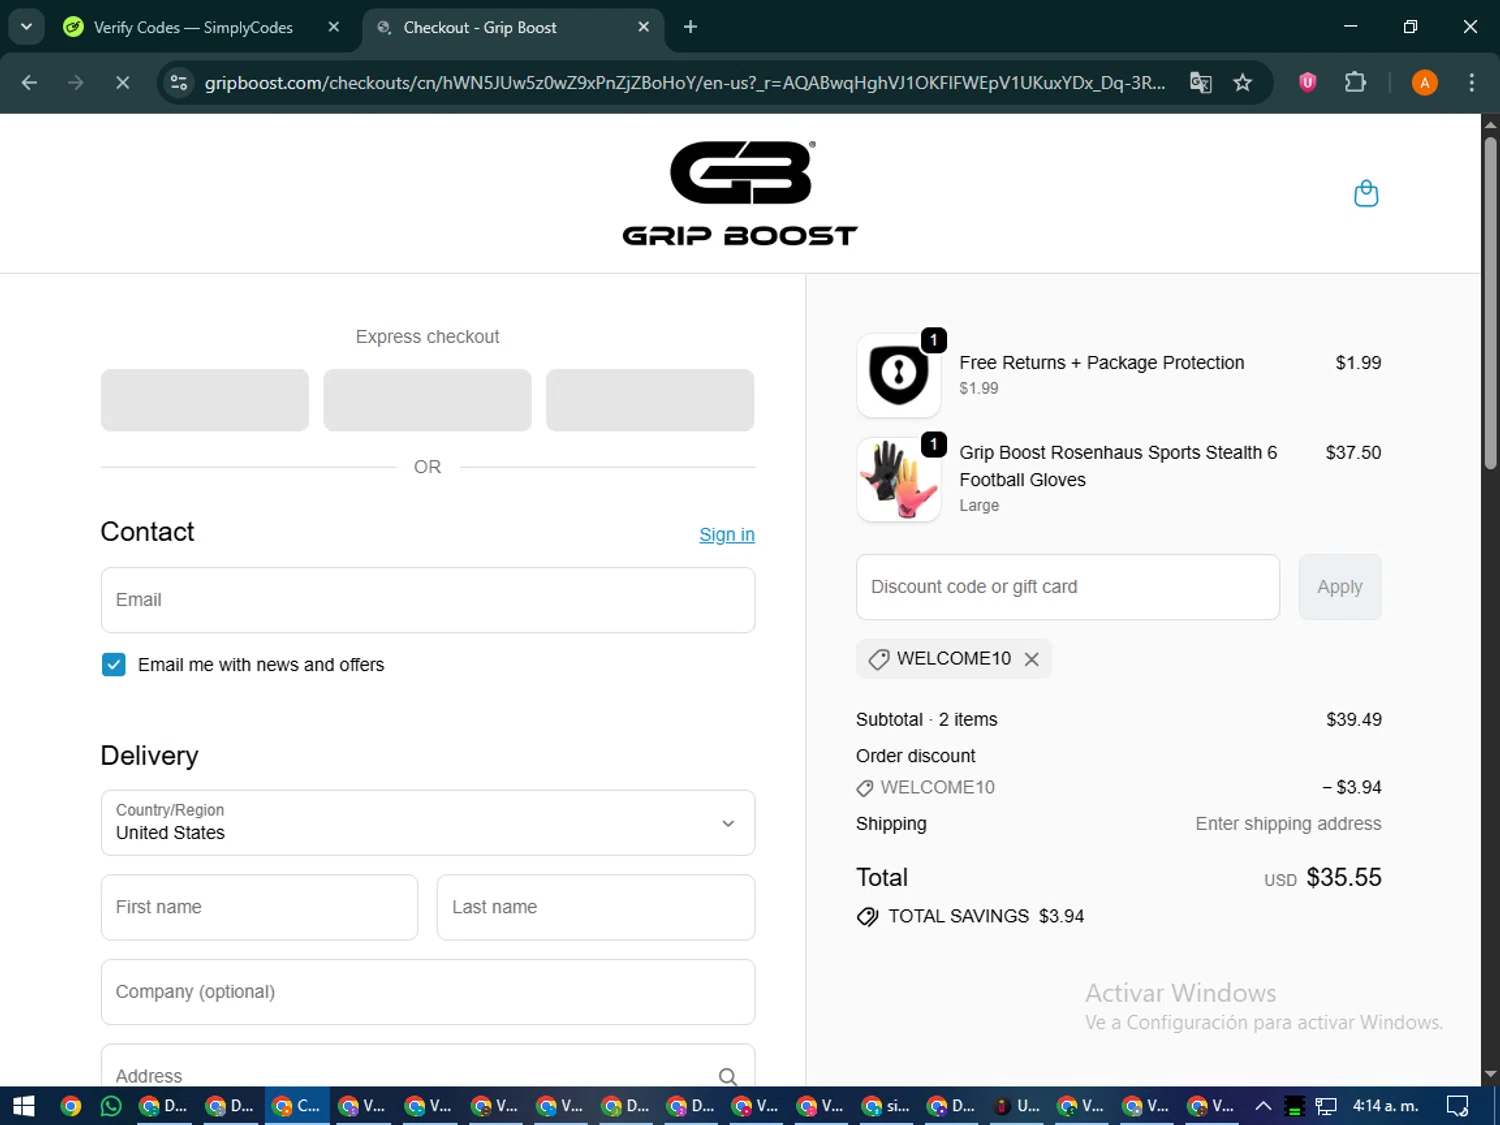
Task: Select the Checkout - Grip Boost tab
Action: [480, 27]
